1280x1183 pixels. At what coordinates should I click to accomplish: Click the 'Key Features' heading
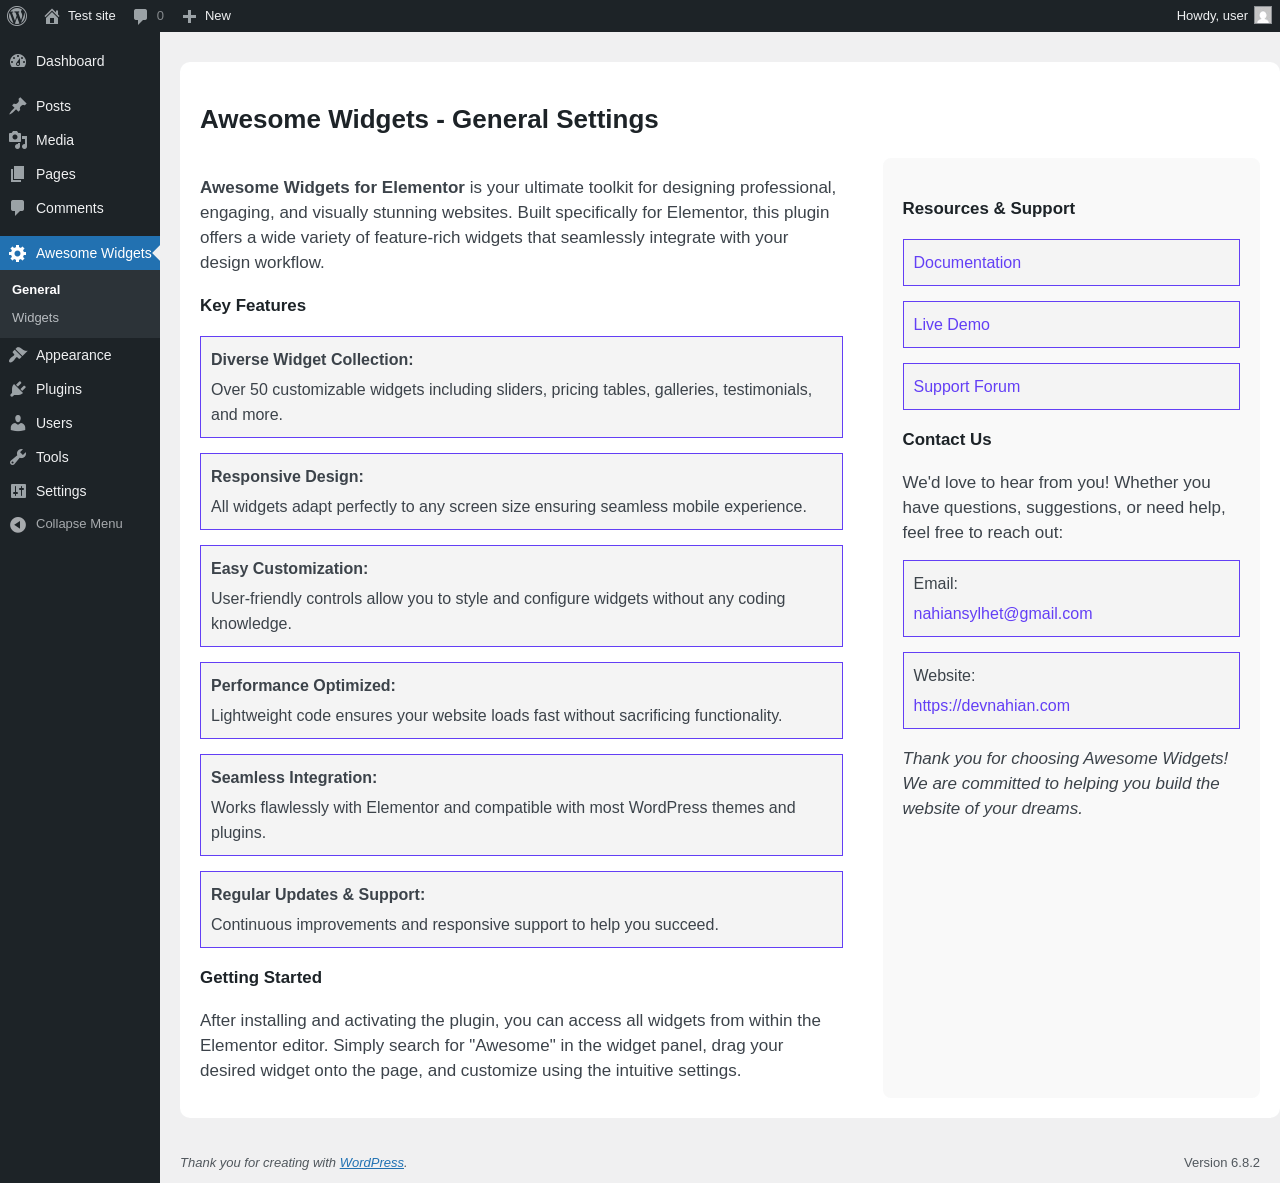pos(253,305)
